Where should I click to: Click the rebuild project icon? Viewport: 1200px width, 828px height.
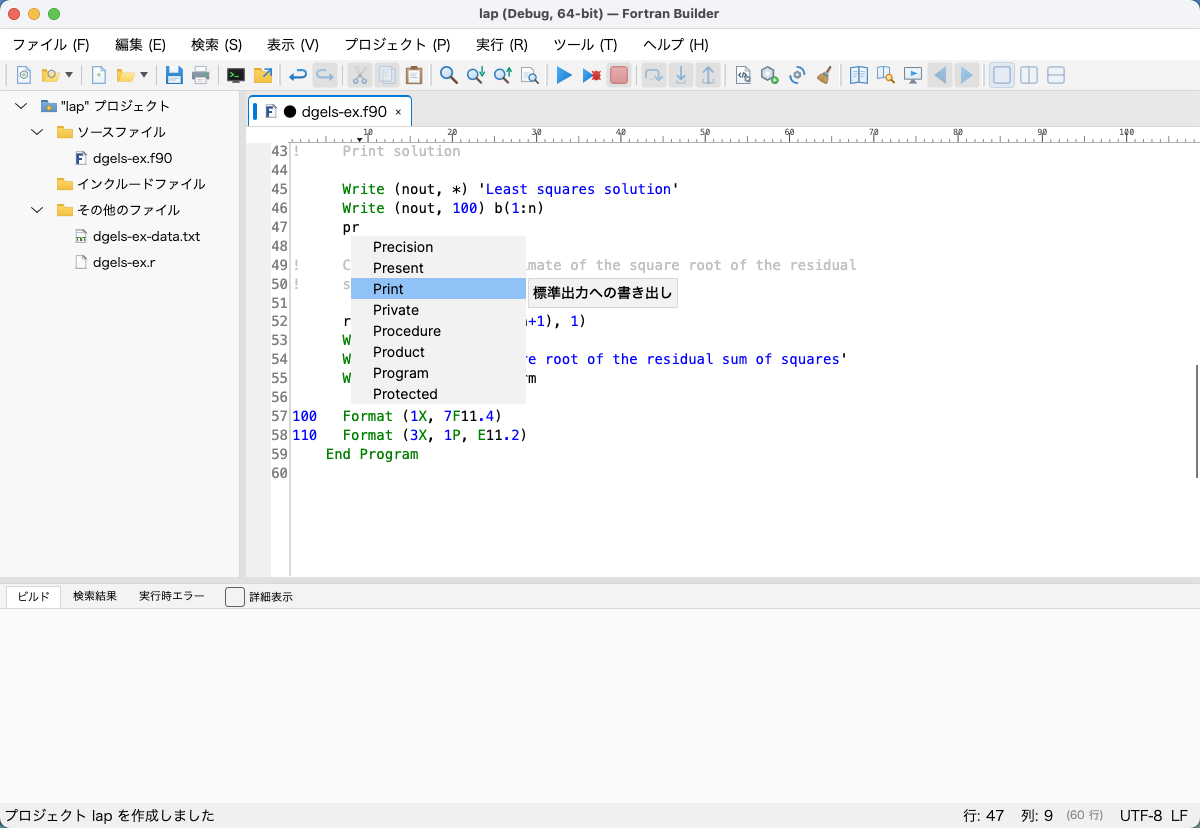(797, 75)
